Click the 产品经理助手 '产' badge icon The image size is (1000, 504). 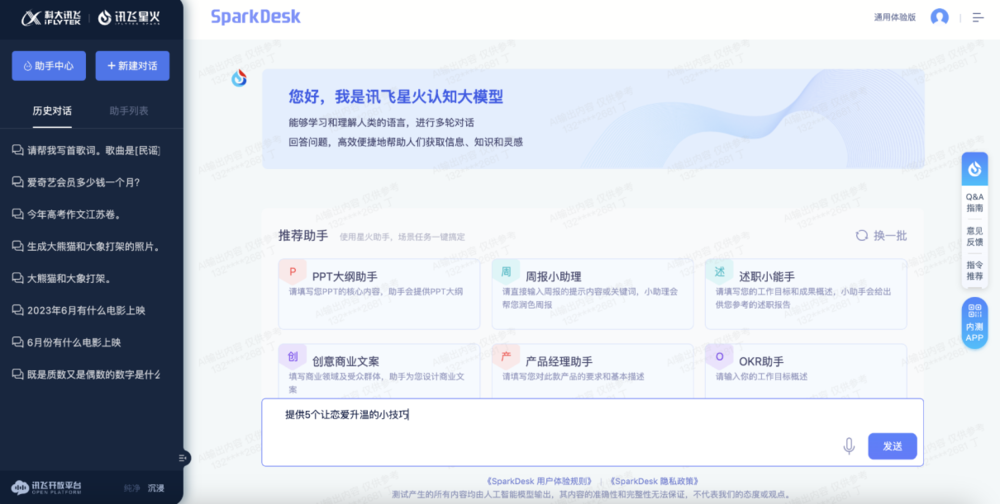coord(506,357)
